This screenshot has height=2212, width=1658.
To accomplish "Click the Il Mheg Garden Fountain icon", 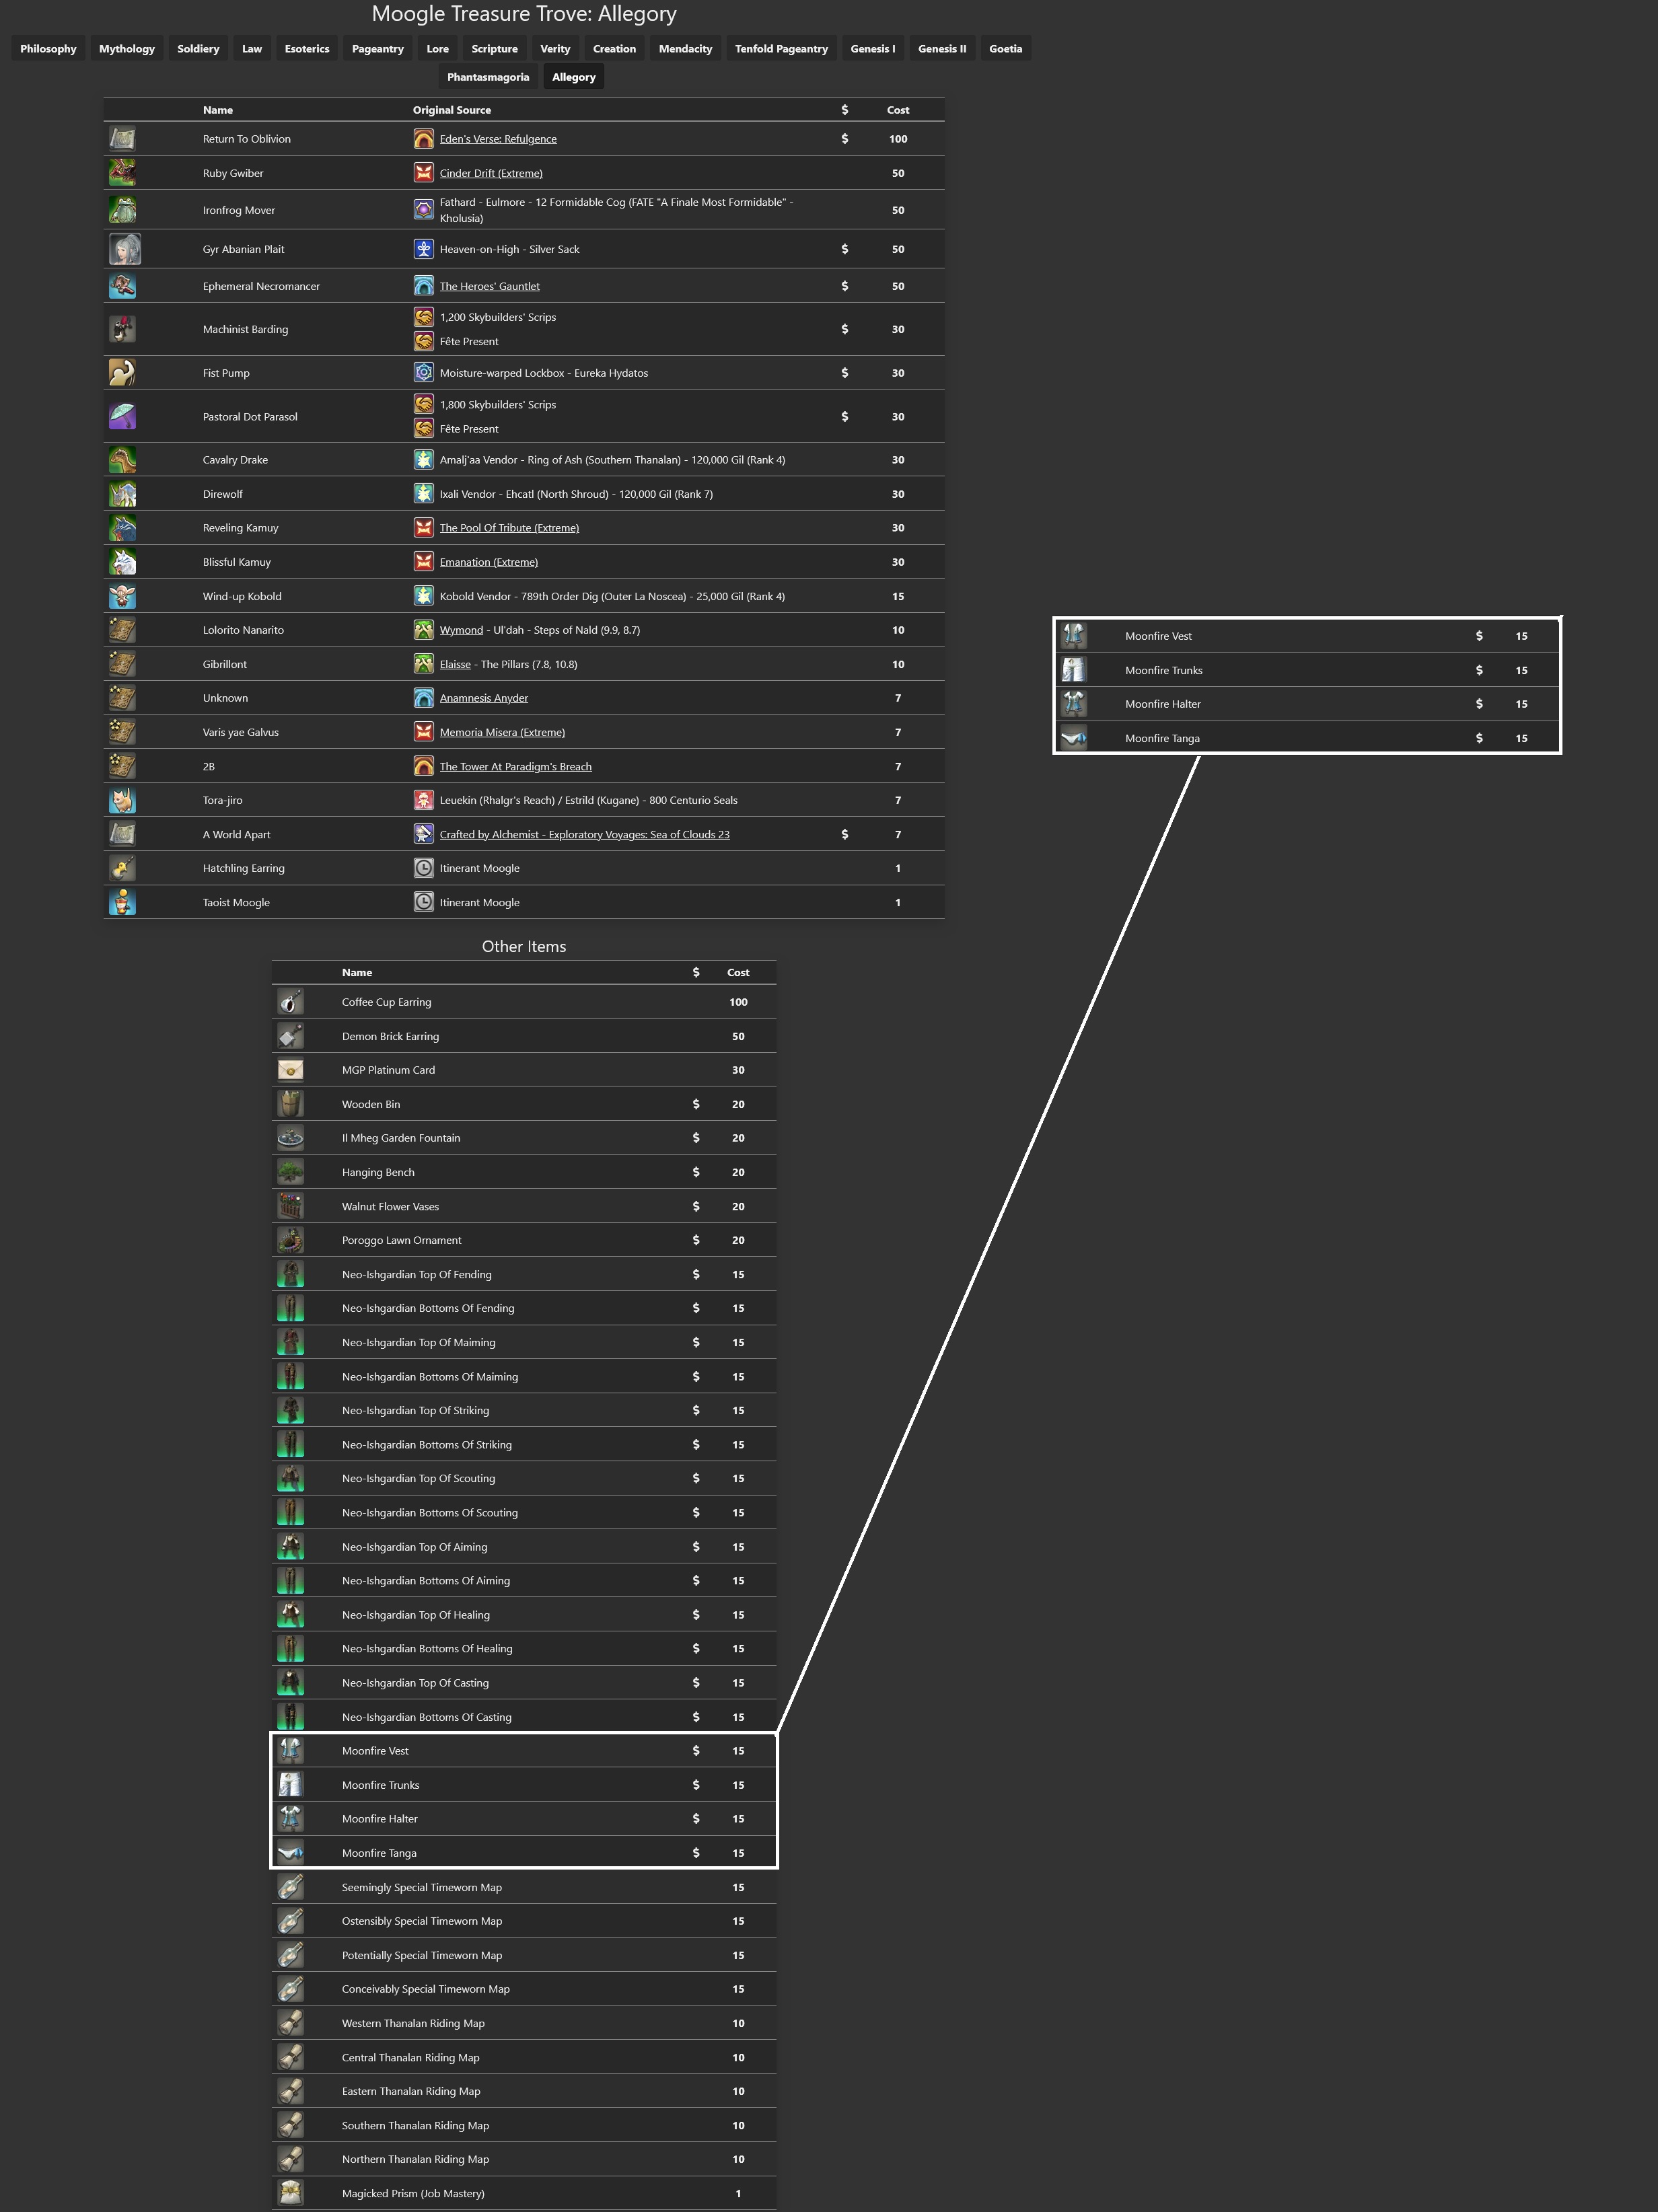I will coord(290,1138).
